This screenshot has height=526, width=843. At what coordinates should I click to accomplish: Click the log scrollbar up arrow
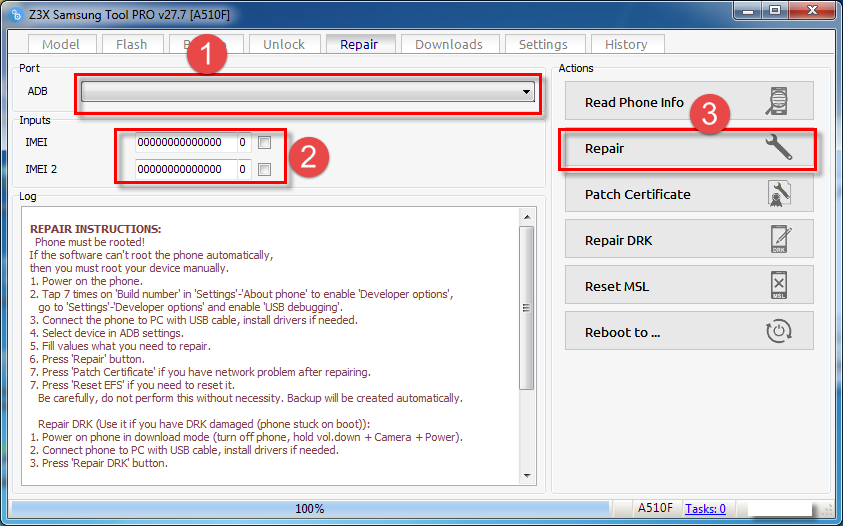[527, 217]
